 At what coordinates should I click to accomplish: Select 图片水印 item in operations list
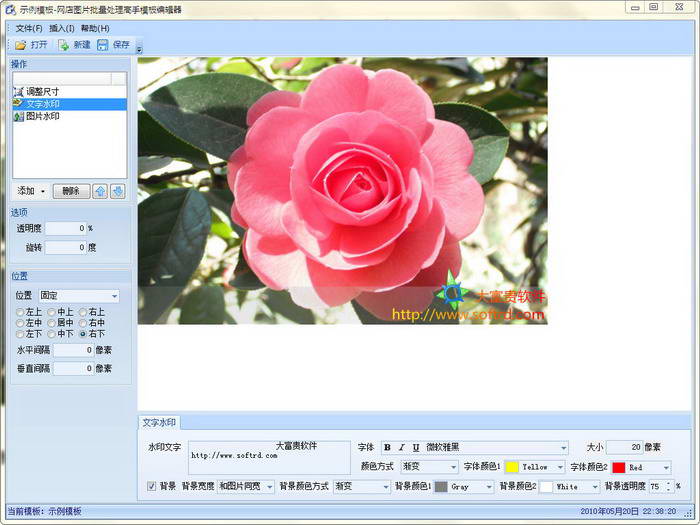coord(42,116)
